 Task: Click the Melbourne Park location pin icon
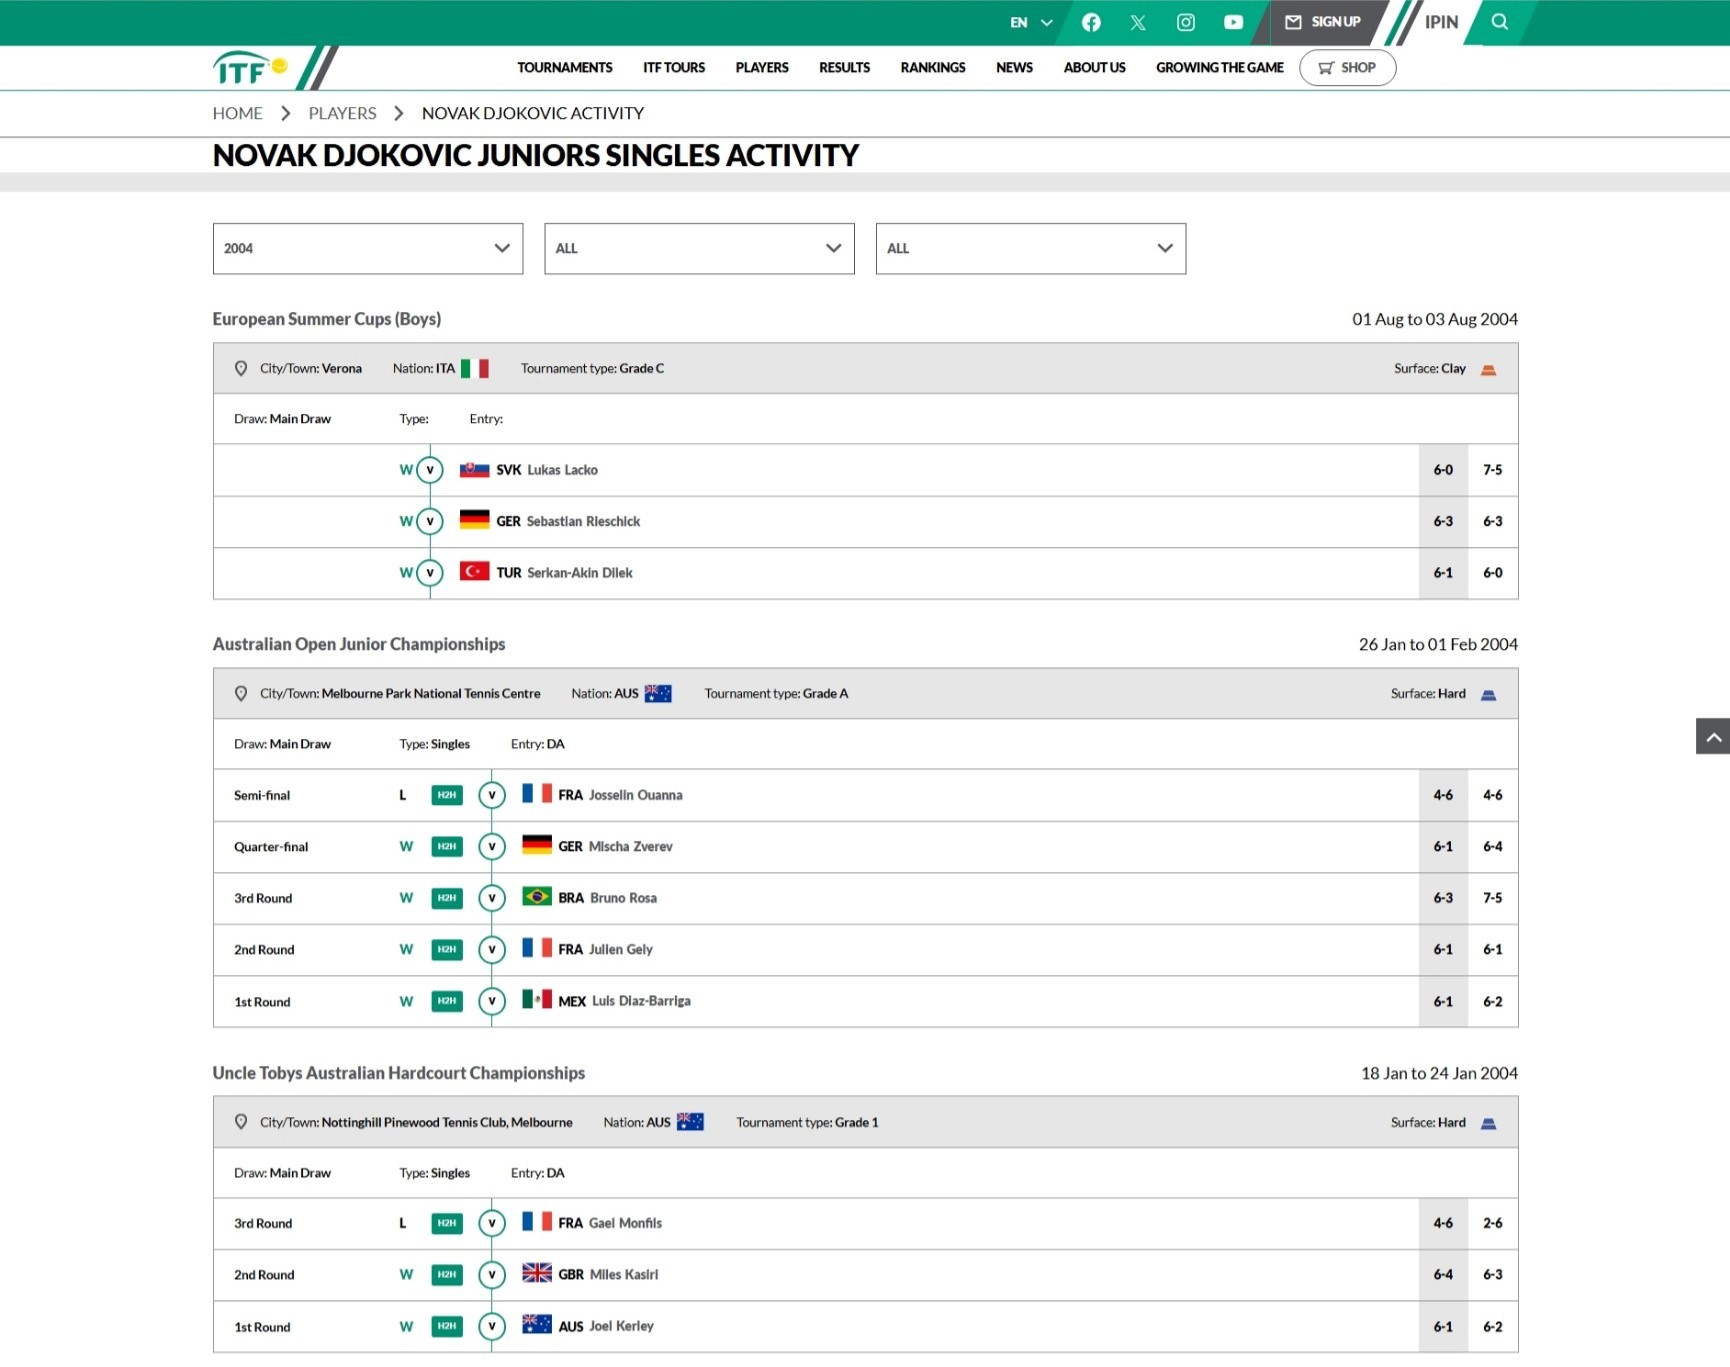tap(241, 694)
